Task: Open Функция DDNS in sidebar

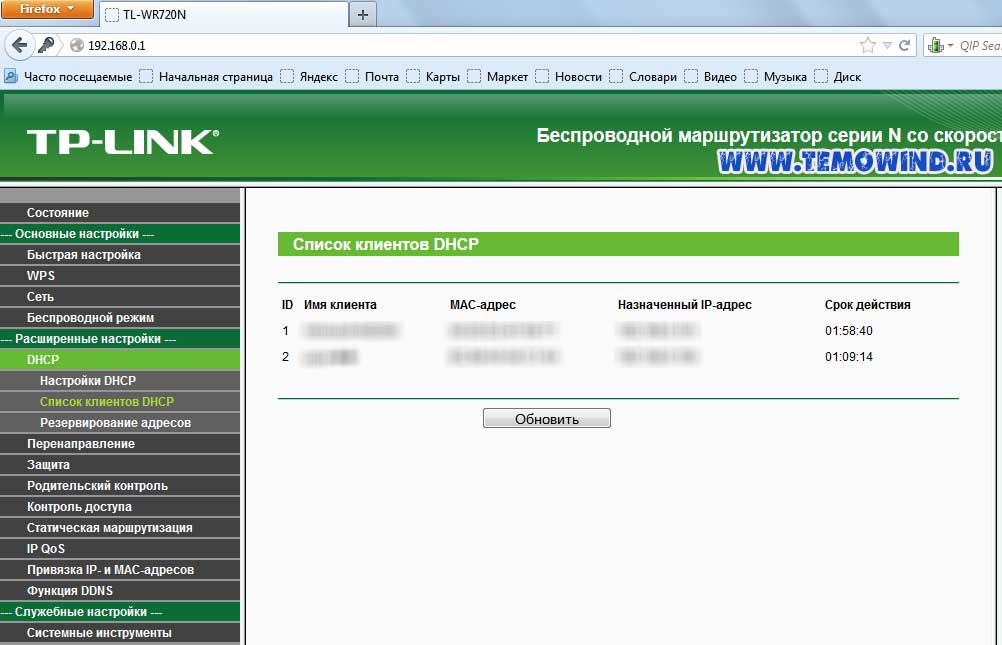Action: click(120, 591)
